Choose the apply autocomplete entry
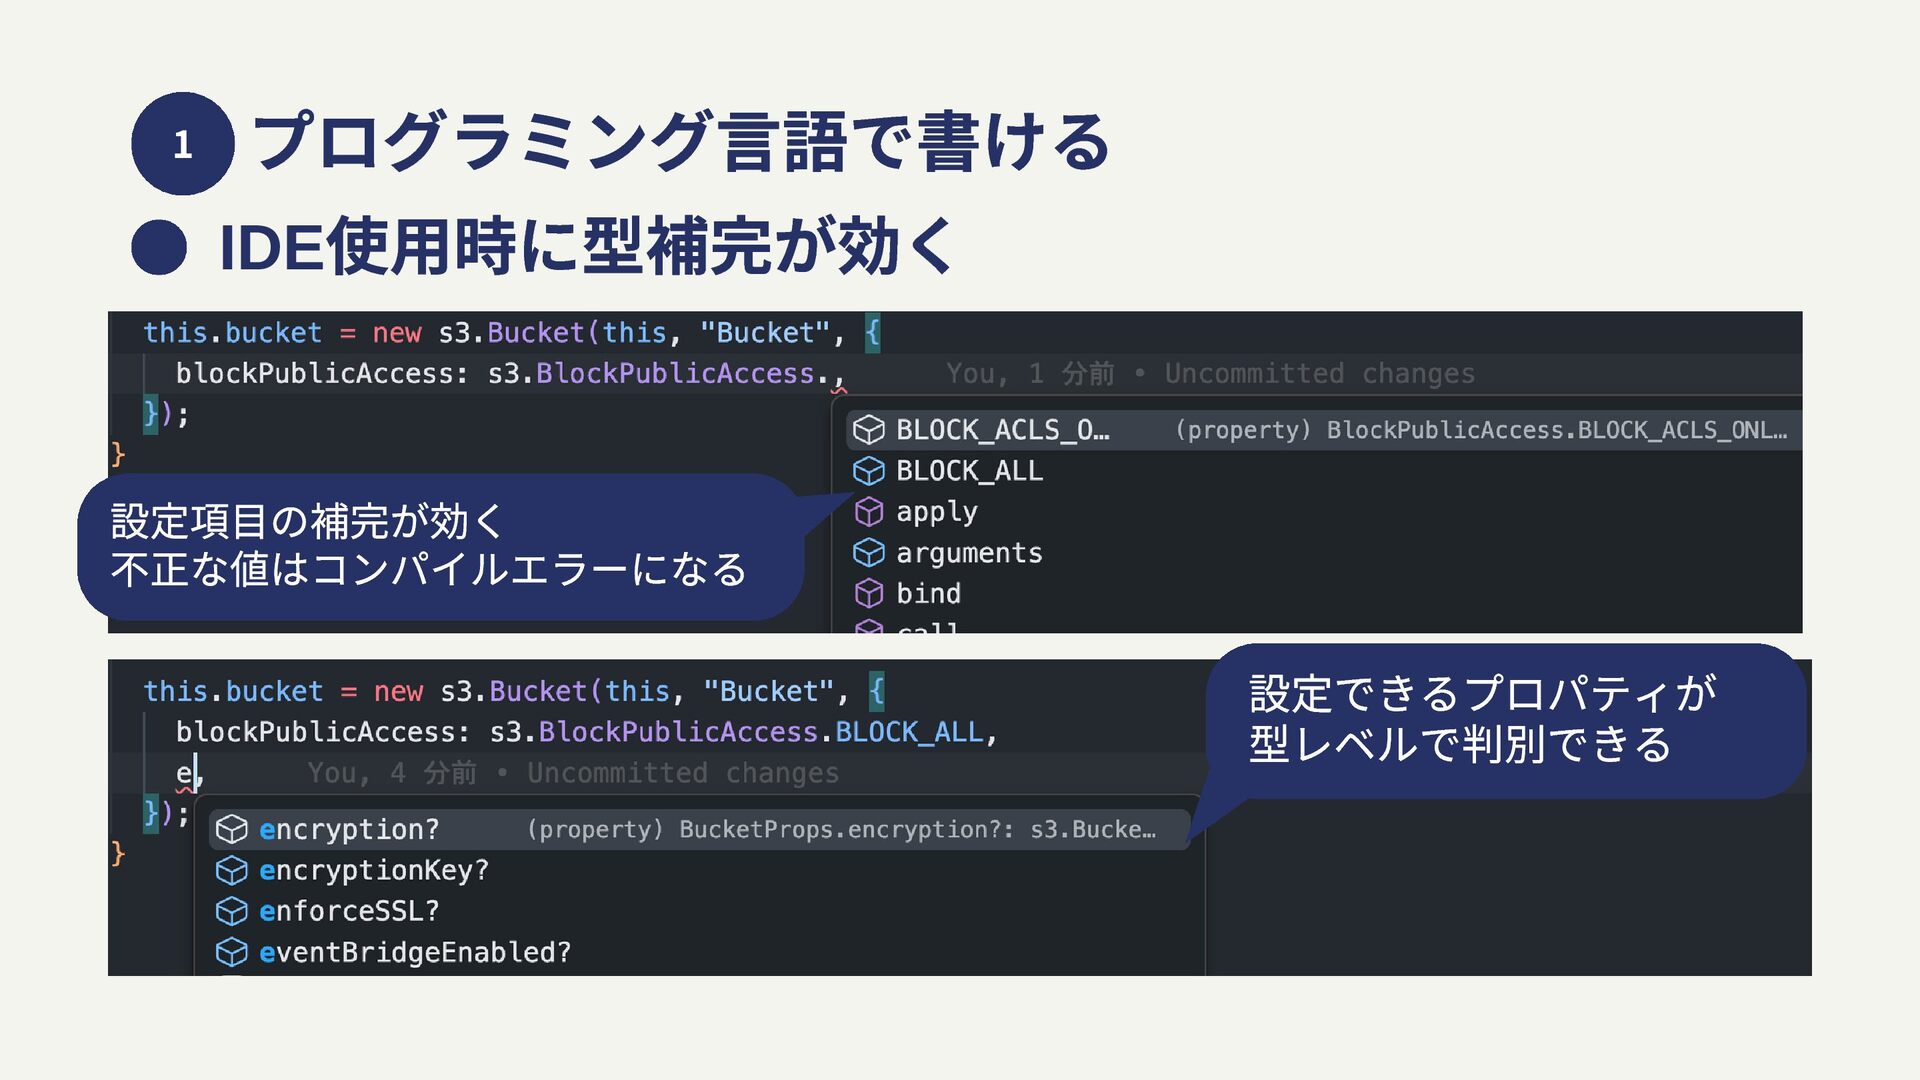This screenshot has height=1080, width=1920. [x=936, y=512]
